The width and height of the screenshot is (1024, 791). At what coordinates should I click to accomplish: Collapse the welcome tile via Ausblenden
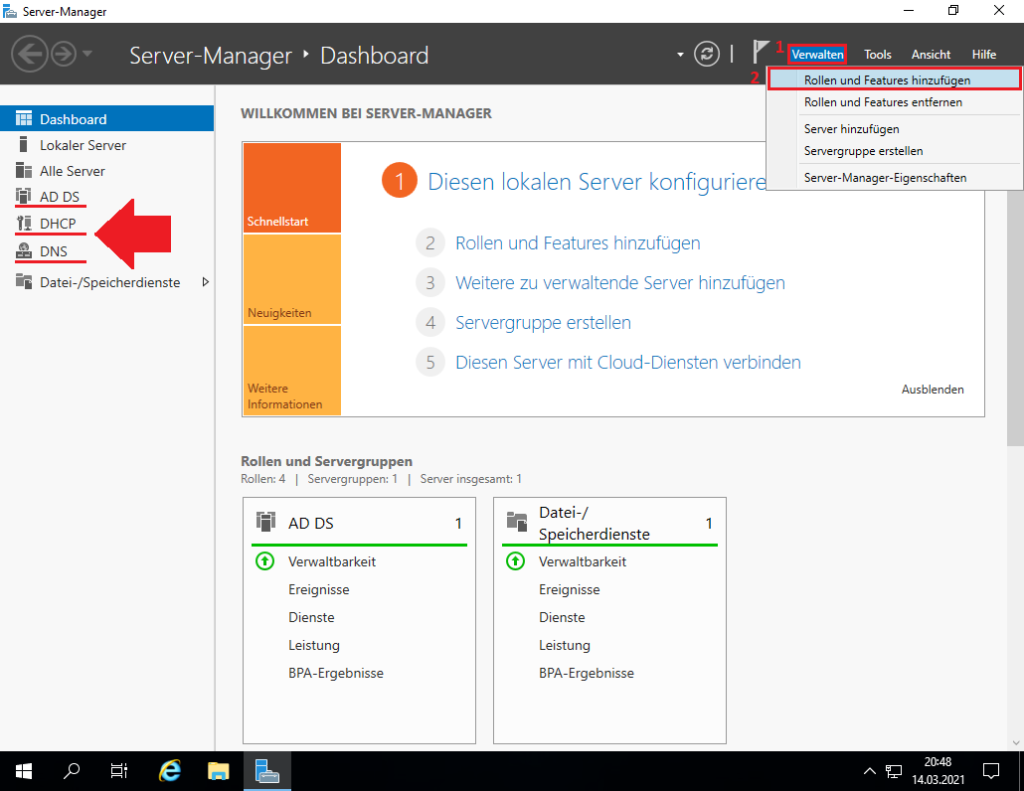click(932, 389)
